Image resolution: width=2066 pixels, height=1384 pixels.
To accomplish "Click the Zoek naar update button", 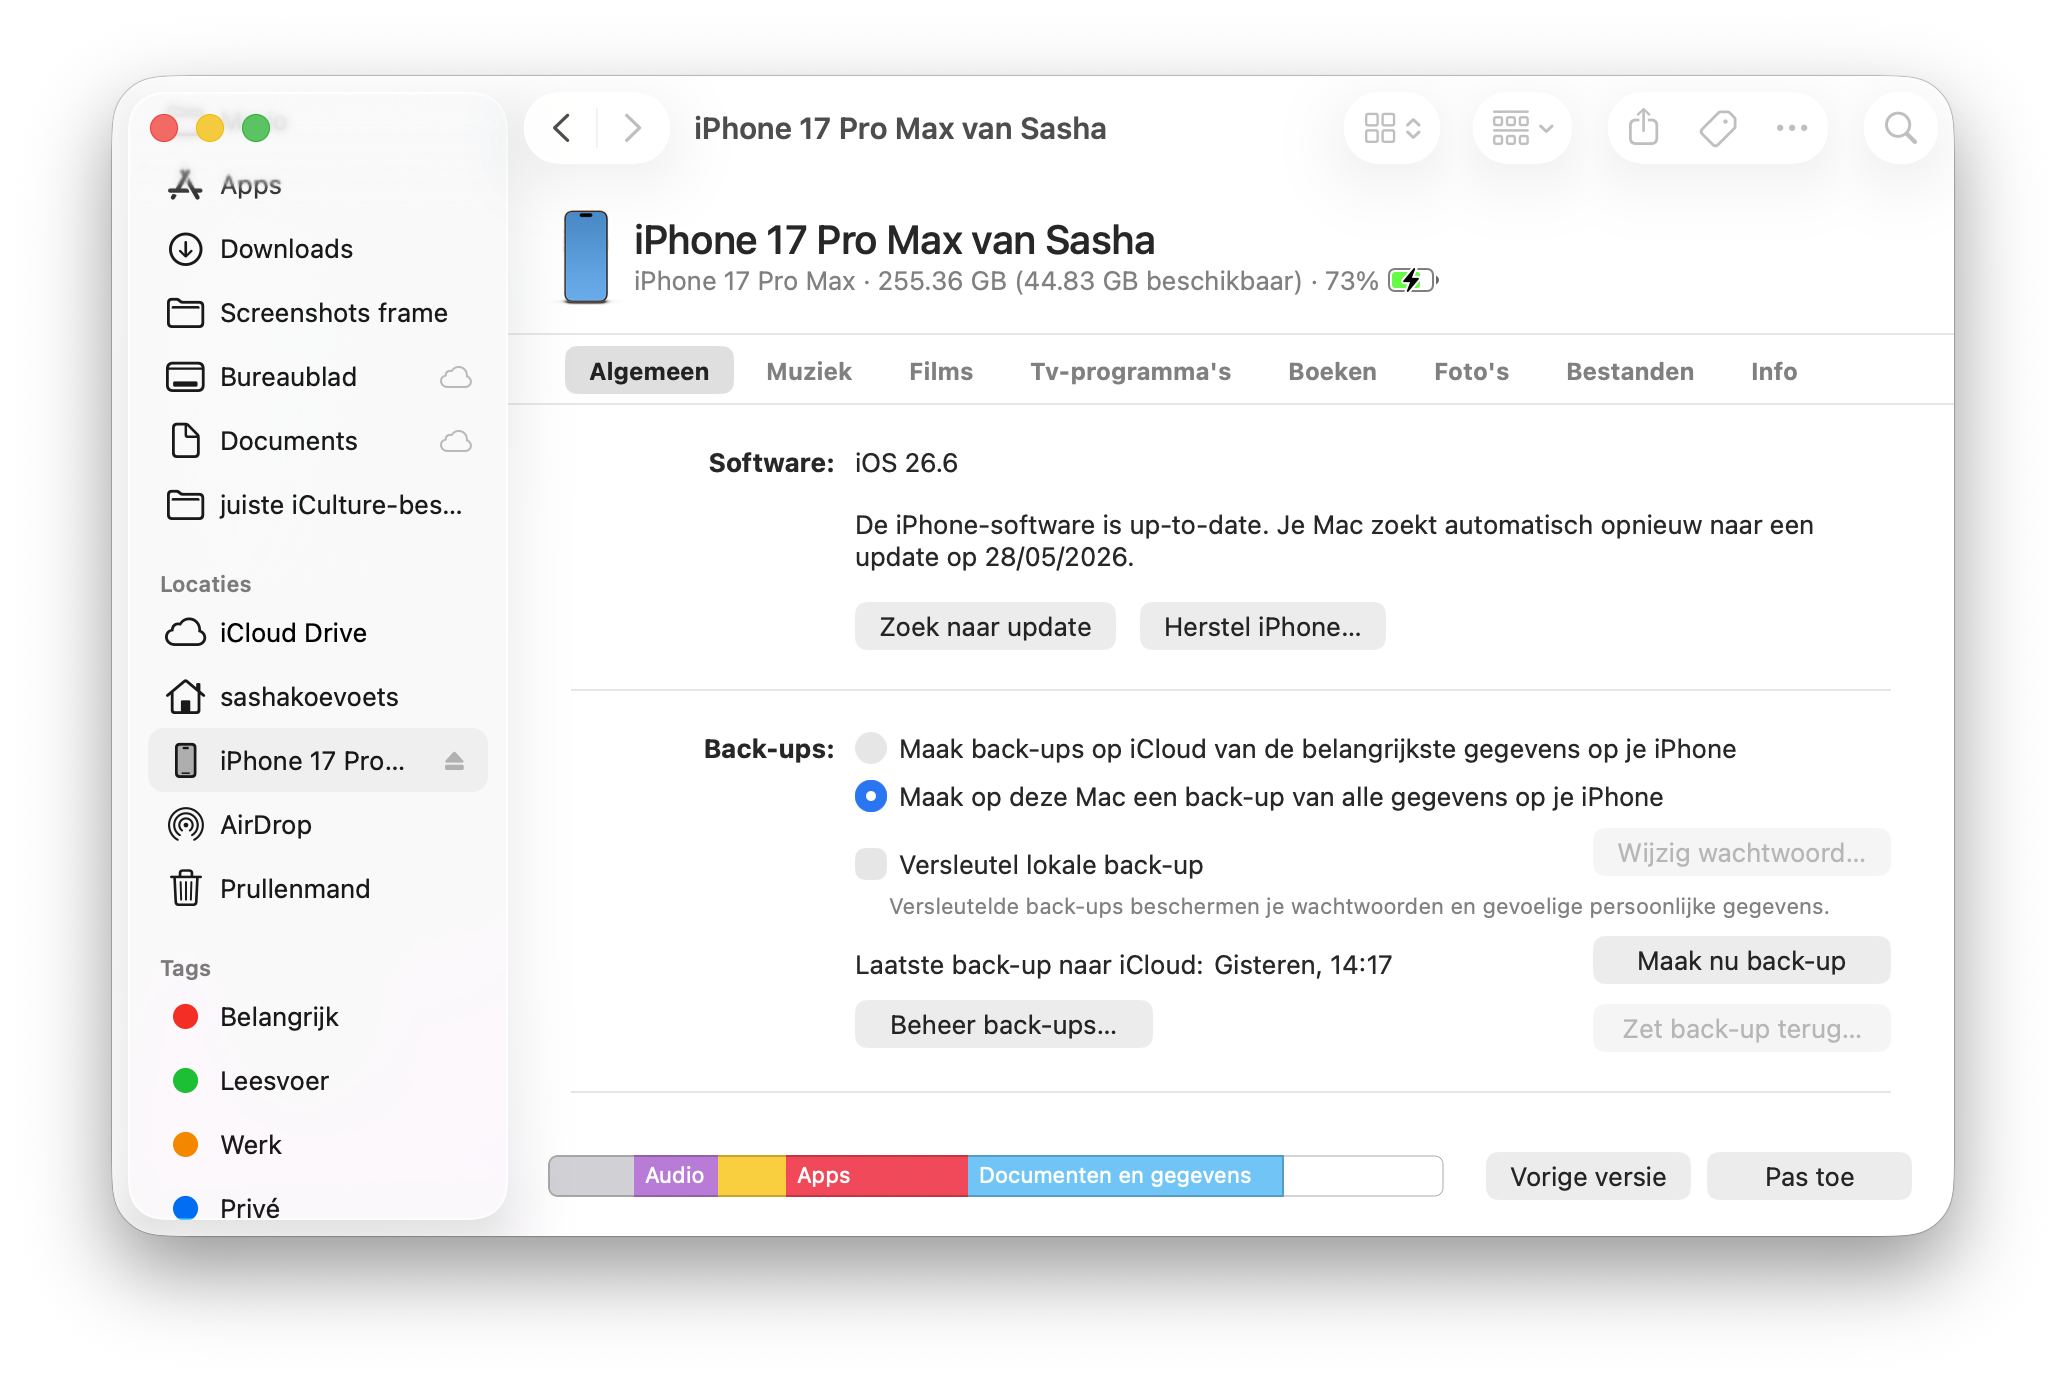I will [985, 627].
